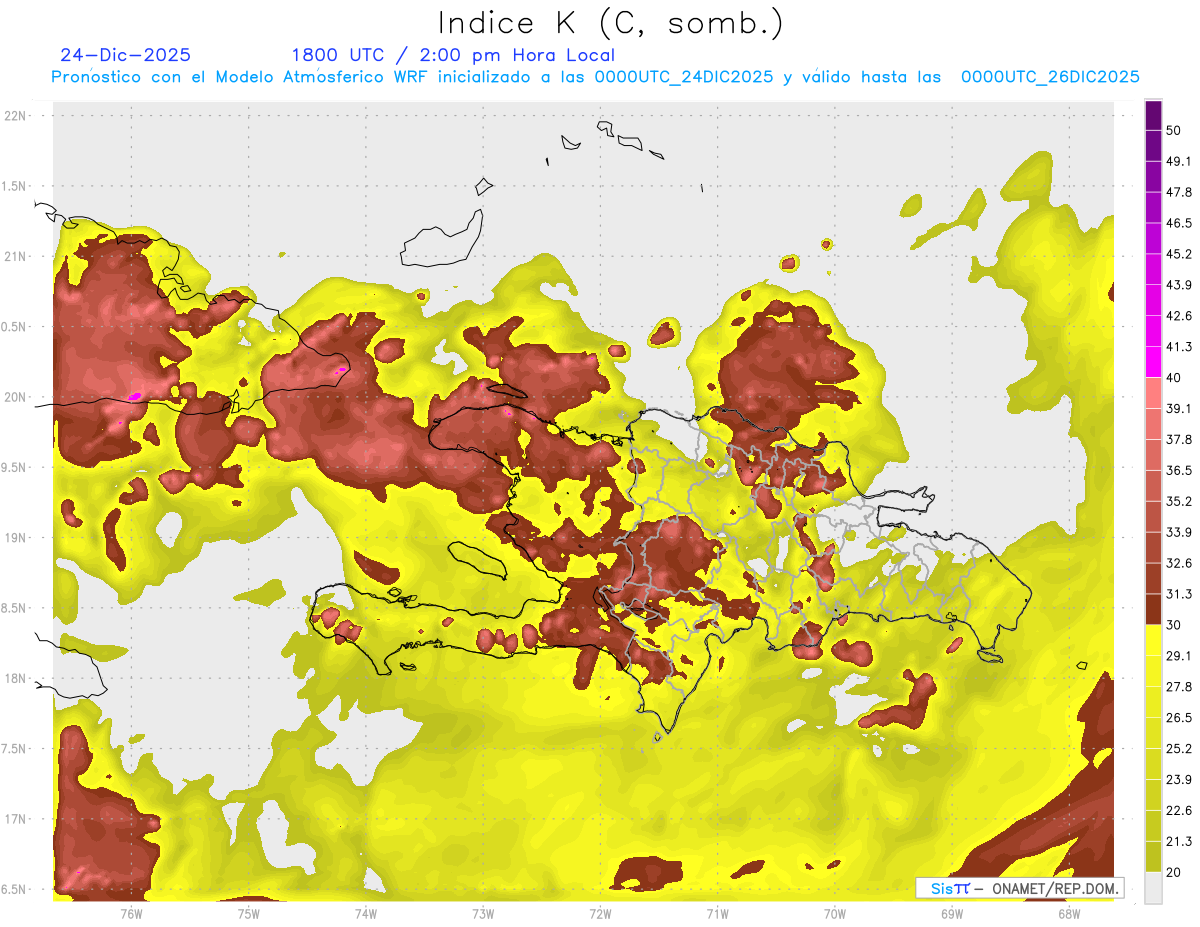1200x927 pixels.
Task: Click the map title 'Indice K (C, somb.)'
Action: [610, 23]
